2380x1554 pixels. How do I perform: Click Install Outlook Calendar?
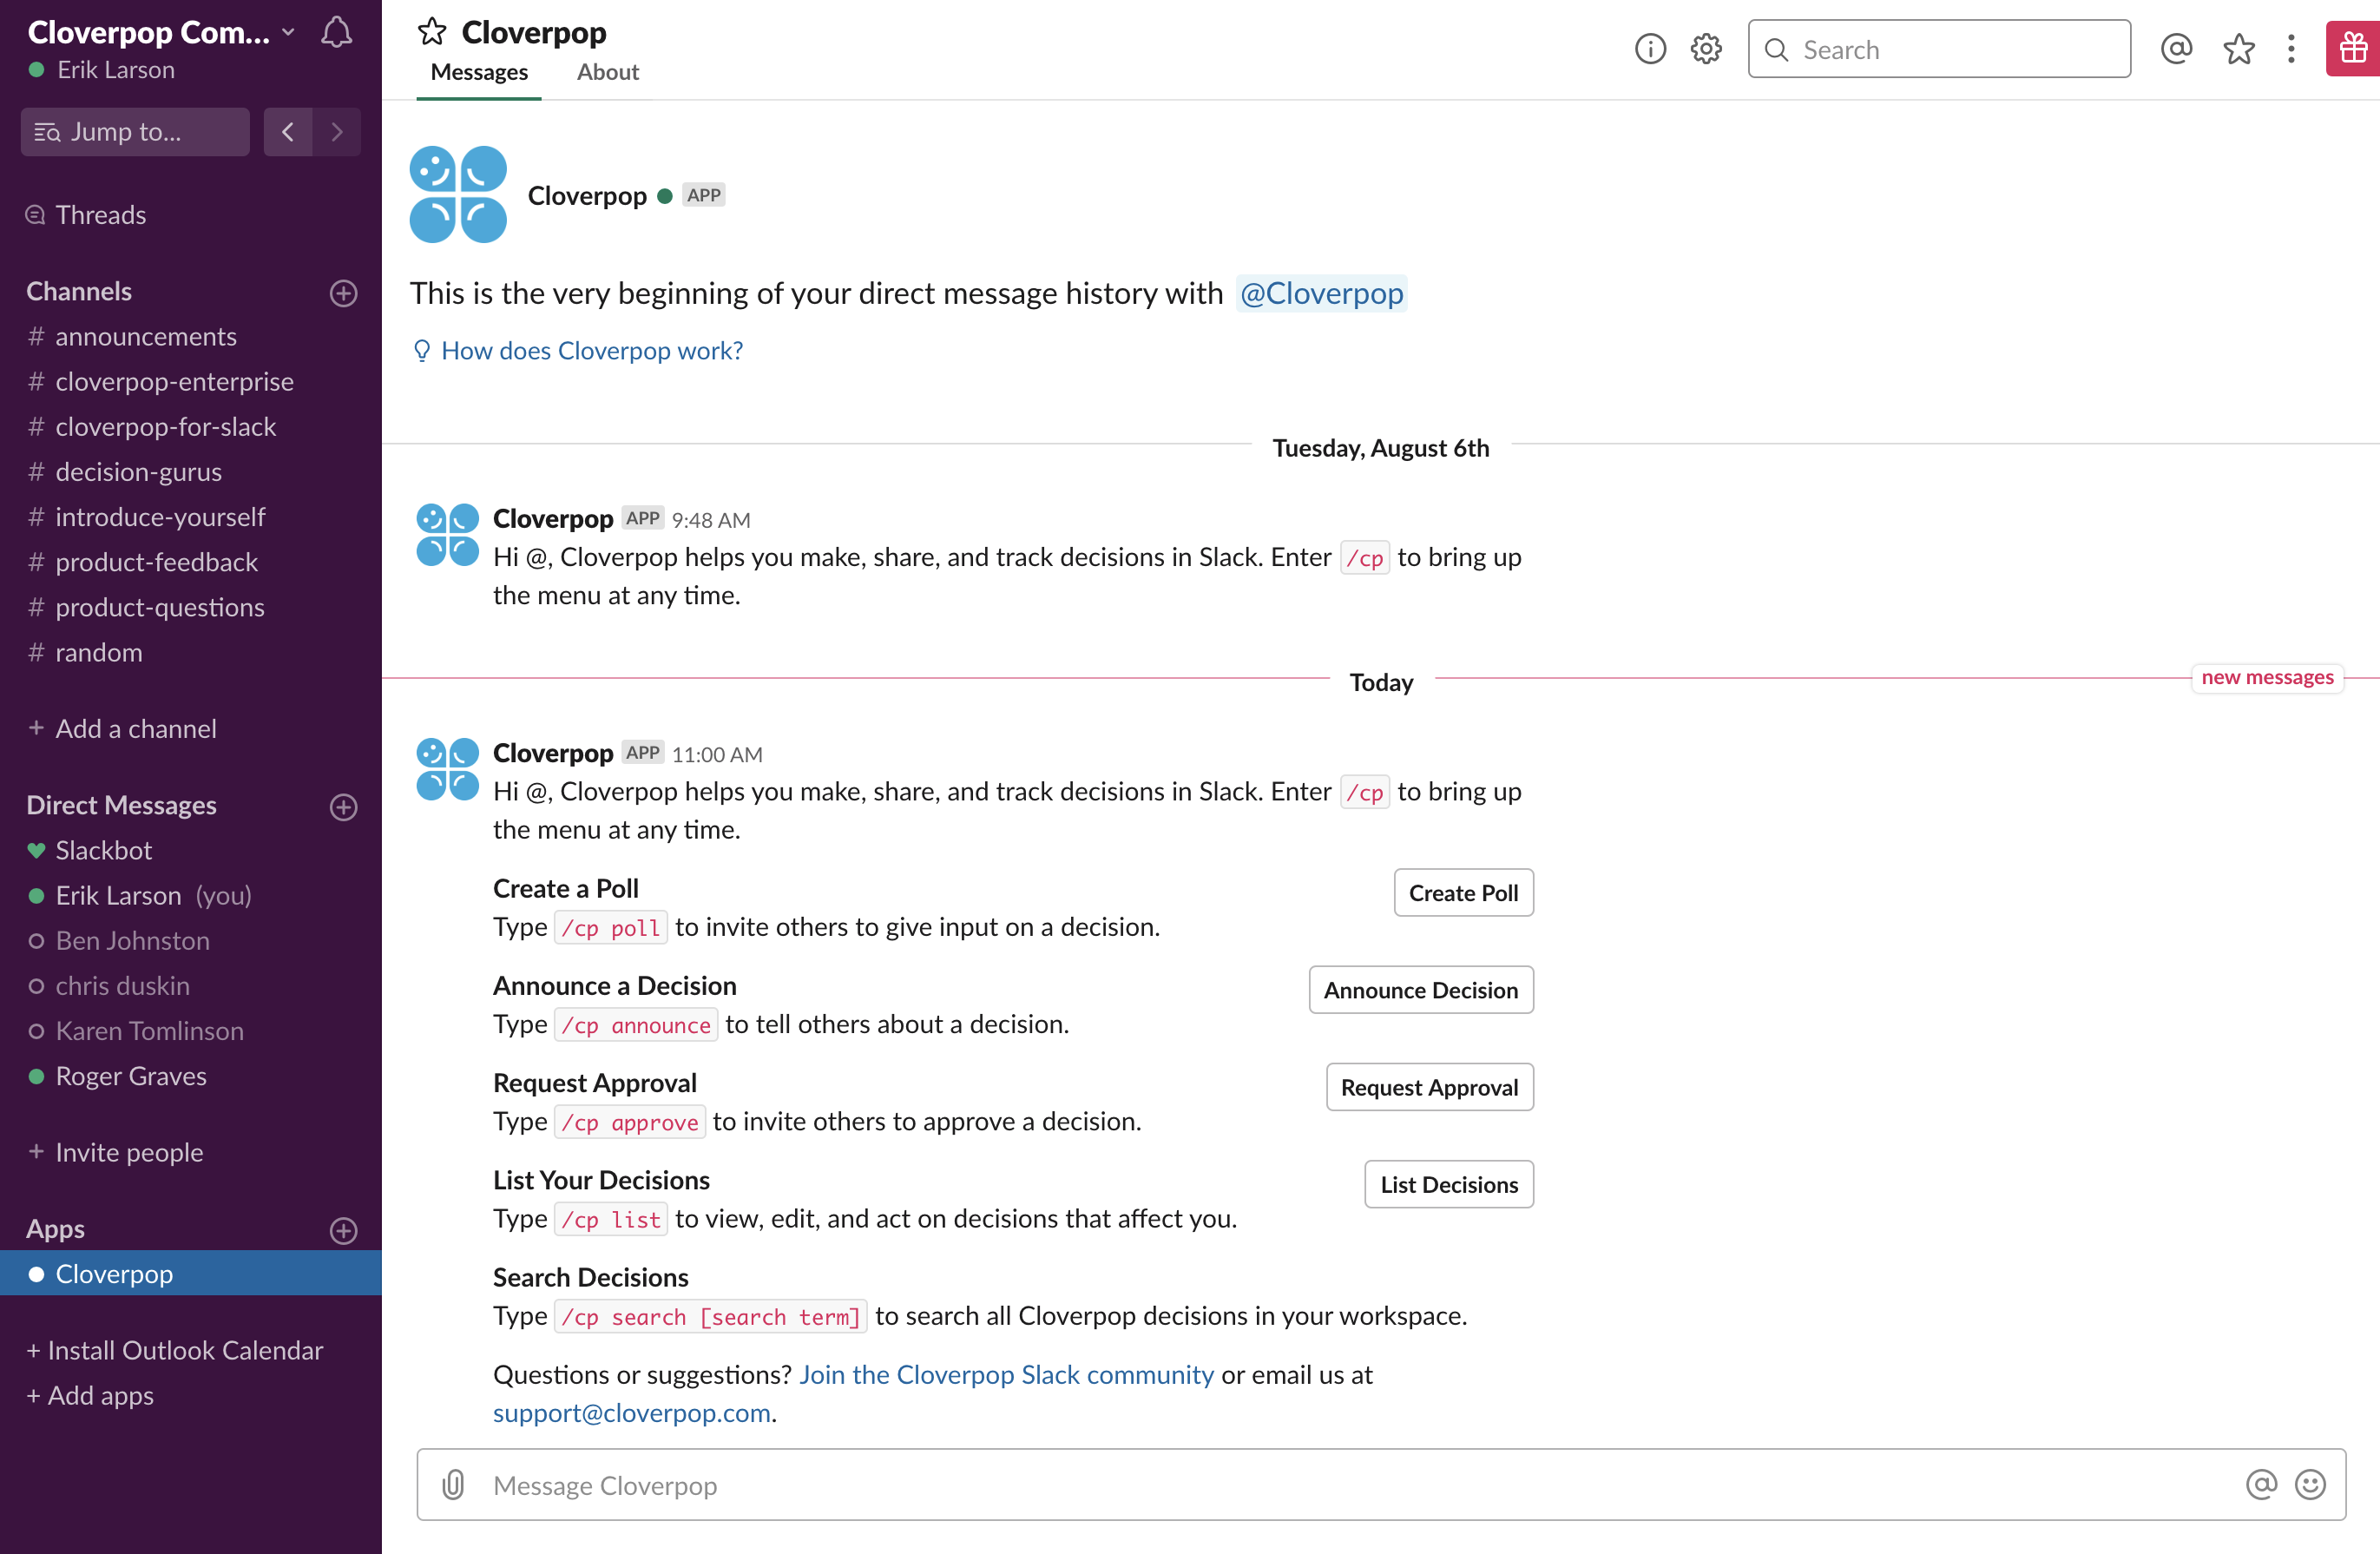(x=175, y=1351)
